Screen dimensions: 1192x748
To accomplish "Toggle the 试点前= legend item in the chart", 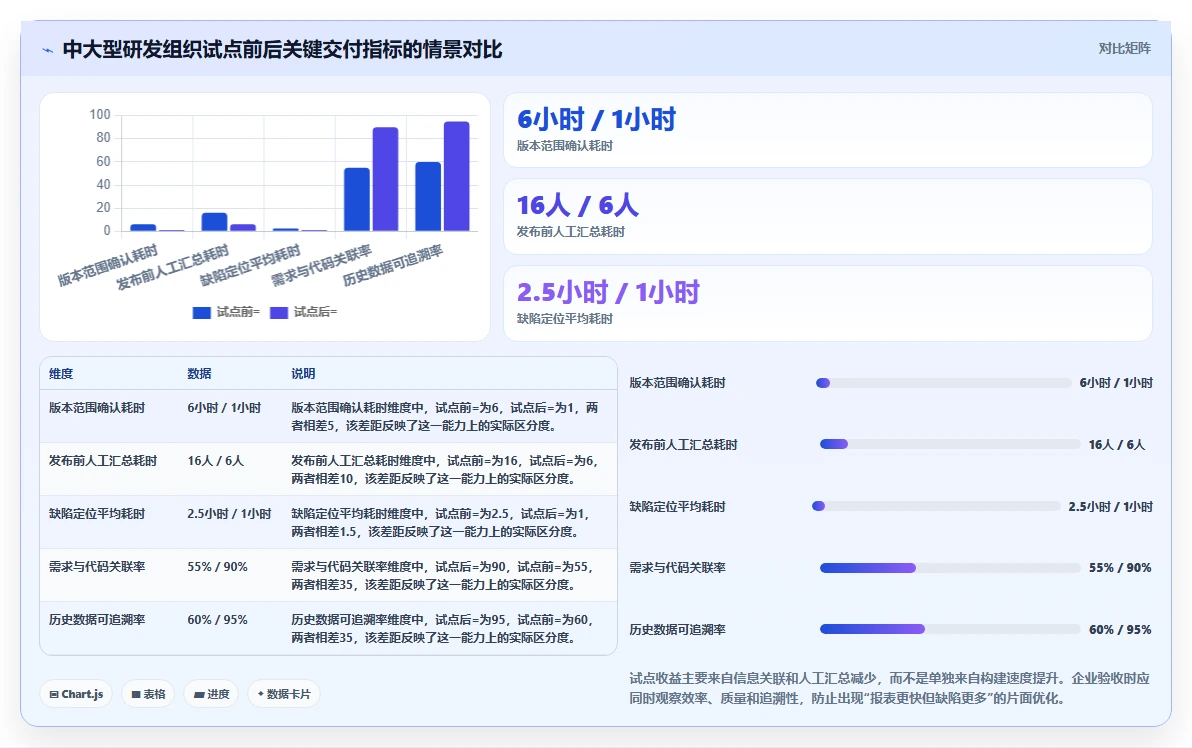I will [x=227, y=312].
